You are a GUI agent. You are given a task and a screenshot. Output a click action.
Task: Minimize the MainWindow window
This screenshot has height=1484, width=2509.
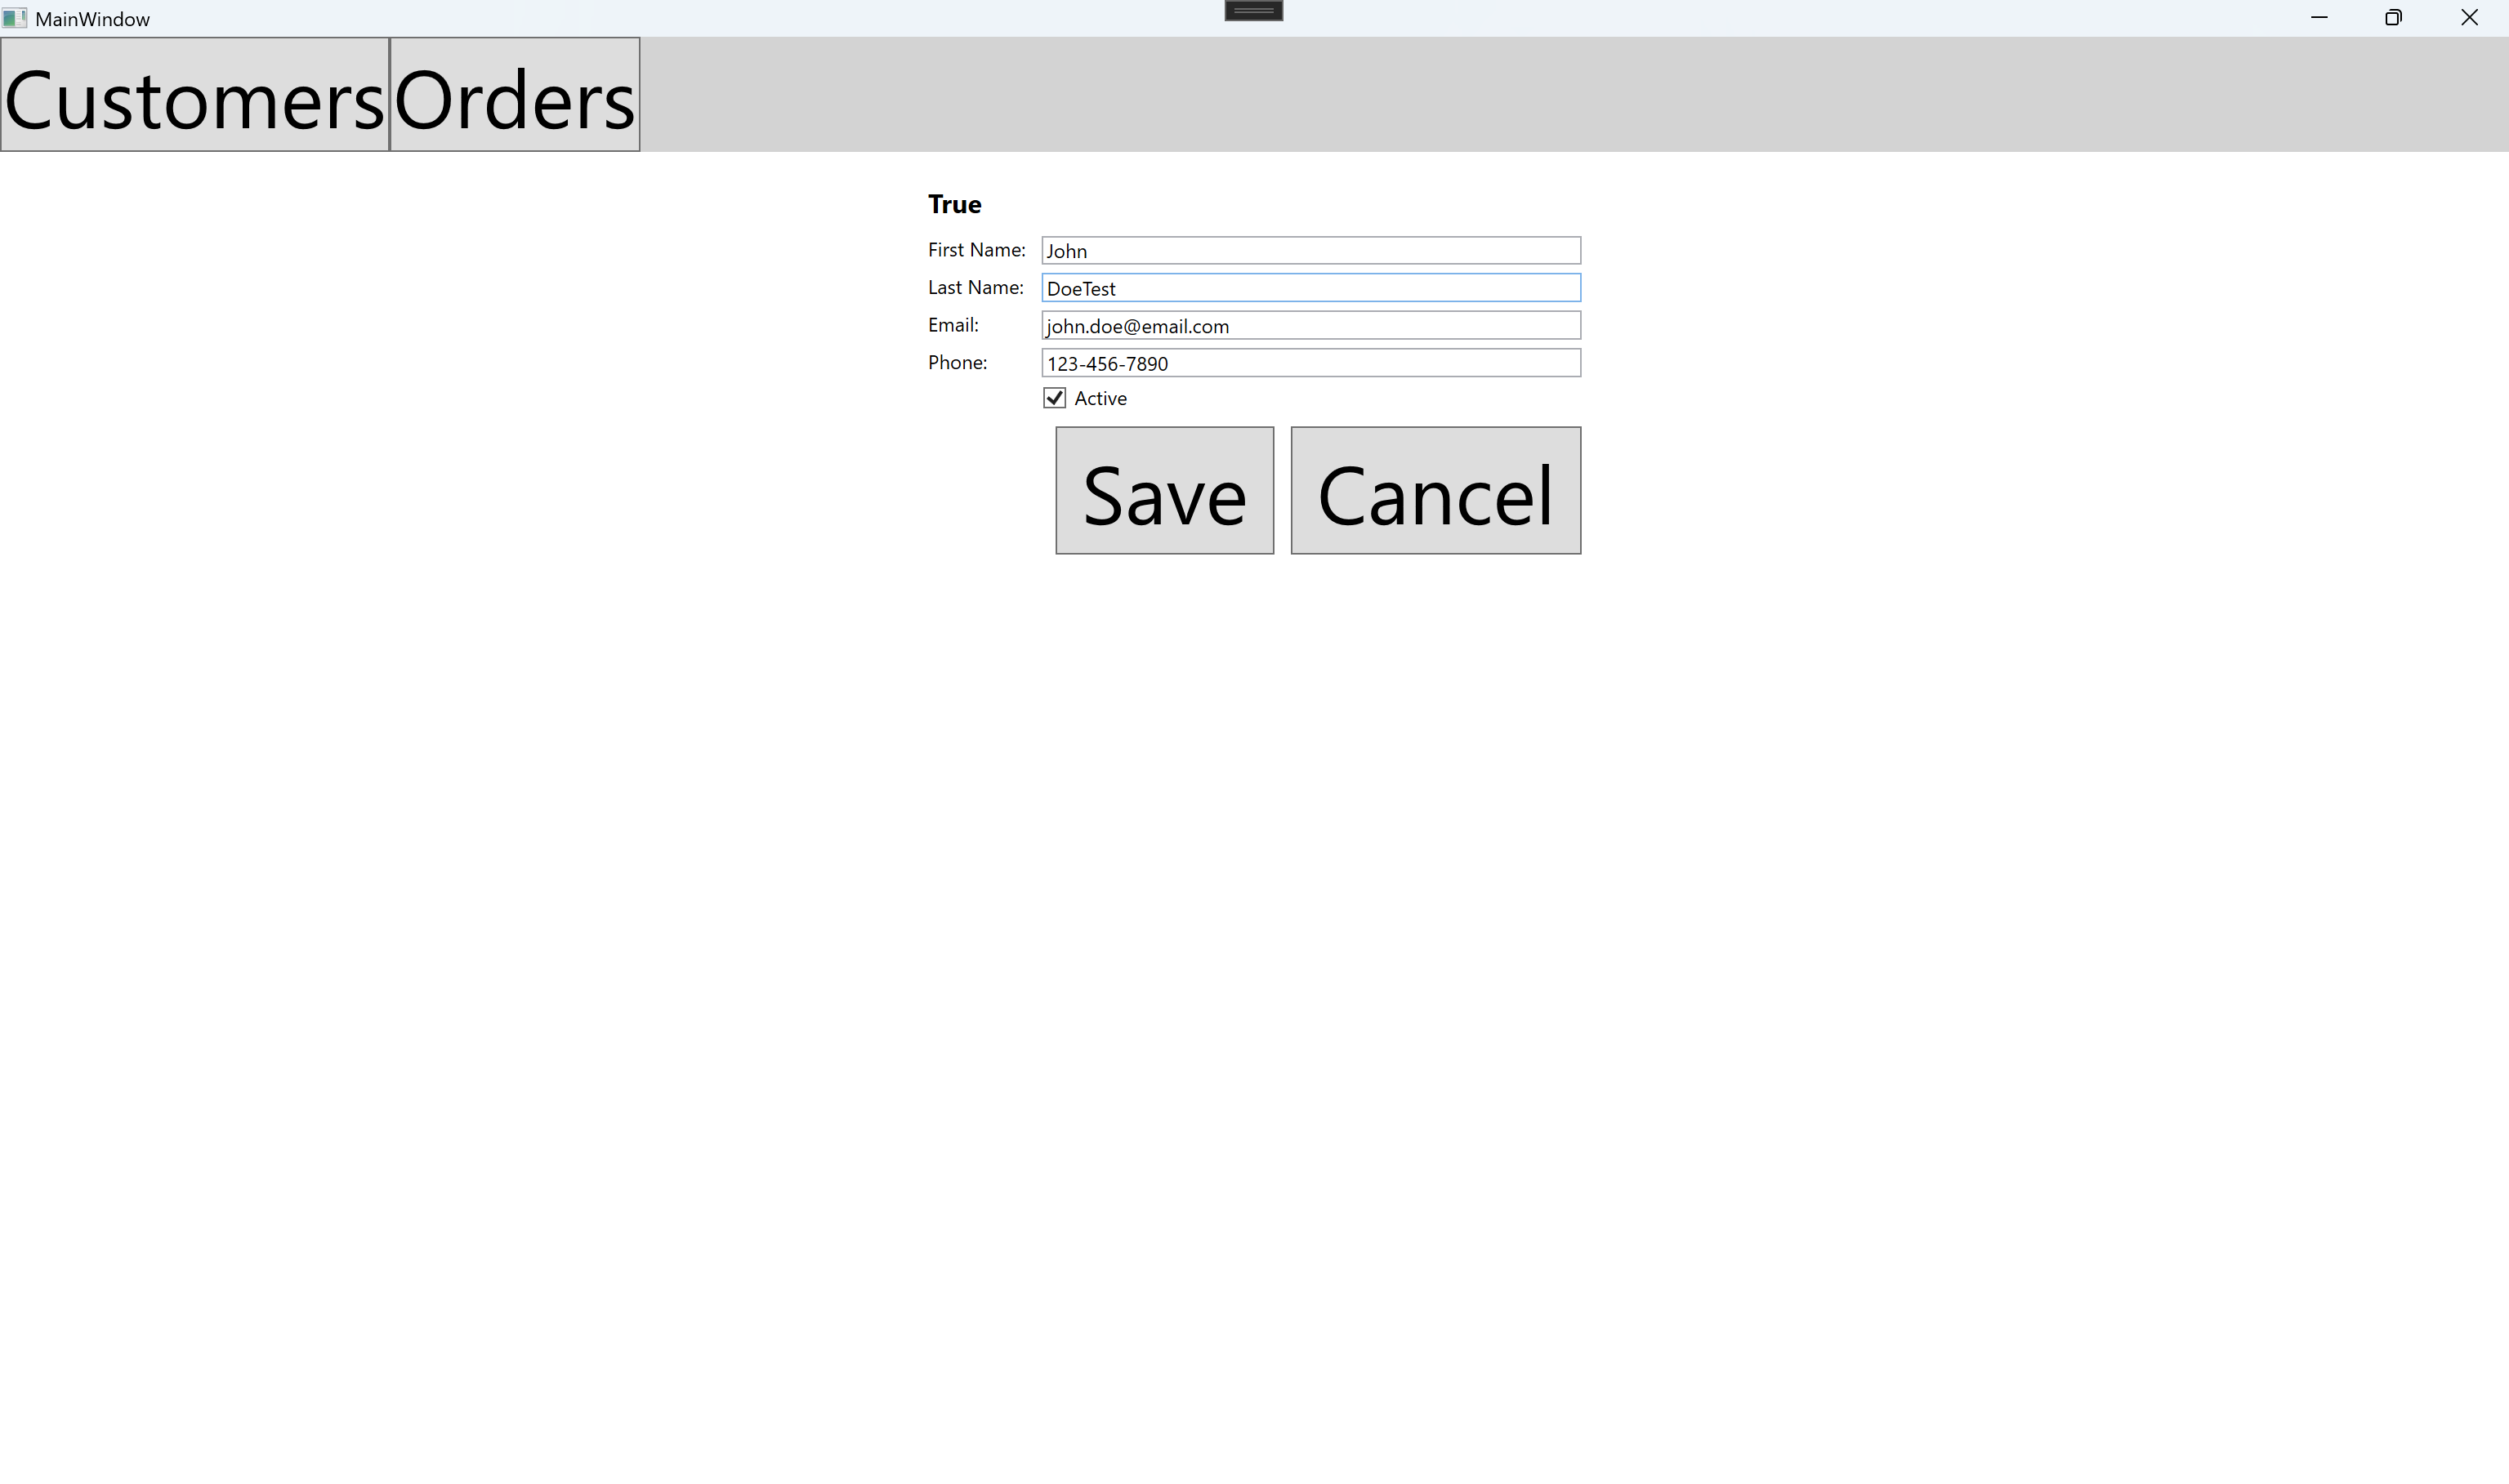[x=2319, y=18]
